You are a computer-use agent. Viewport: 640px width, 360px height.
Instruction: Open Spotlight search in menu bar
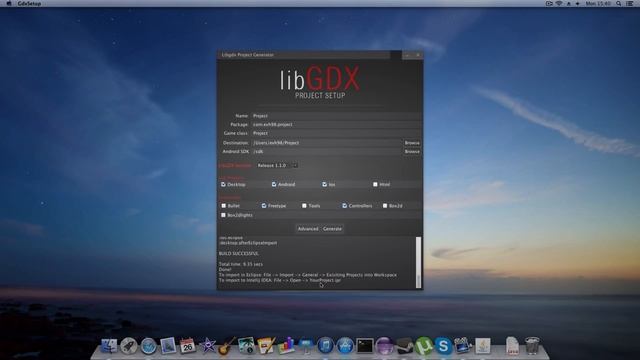pyautogui.click(x=619, y=3)
